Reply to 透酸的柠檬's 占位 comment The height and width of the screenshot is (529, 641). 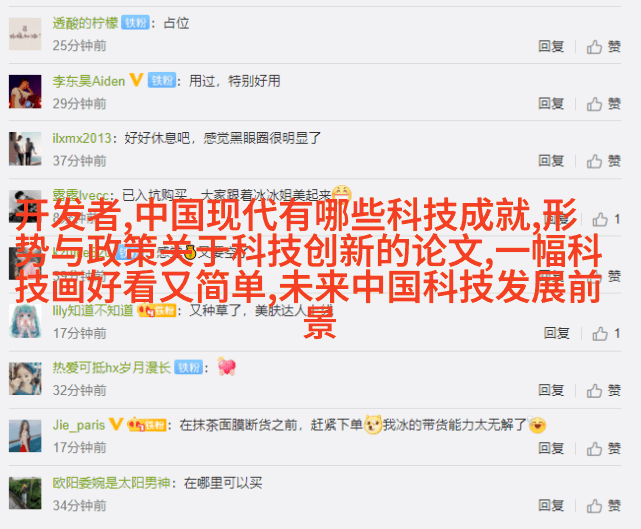(551, 47)
